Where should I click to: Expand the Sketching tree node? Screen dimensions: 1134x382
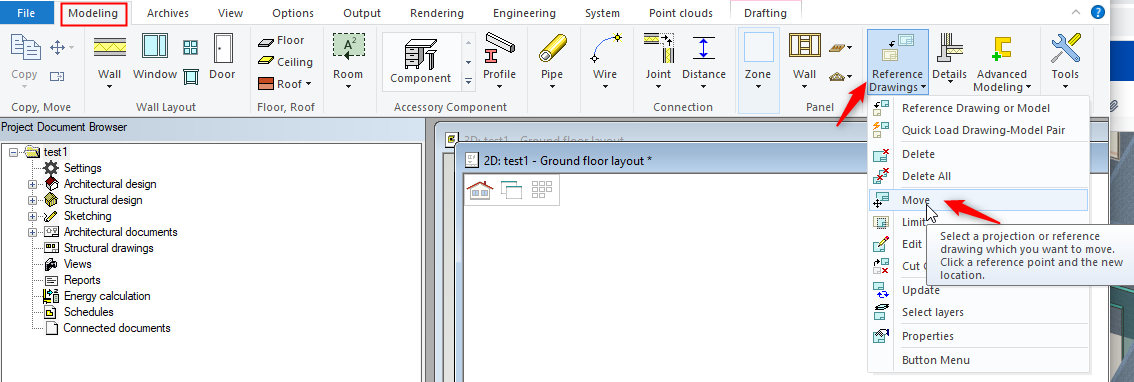32,216
